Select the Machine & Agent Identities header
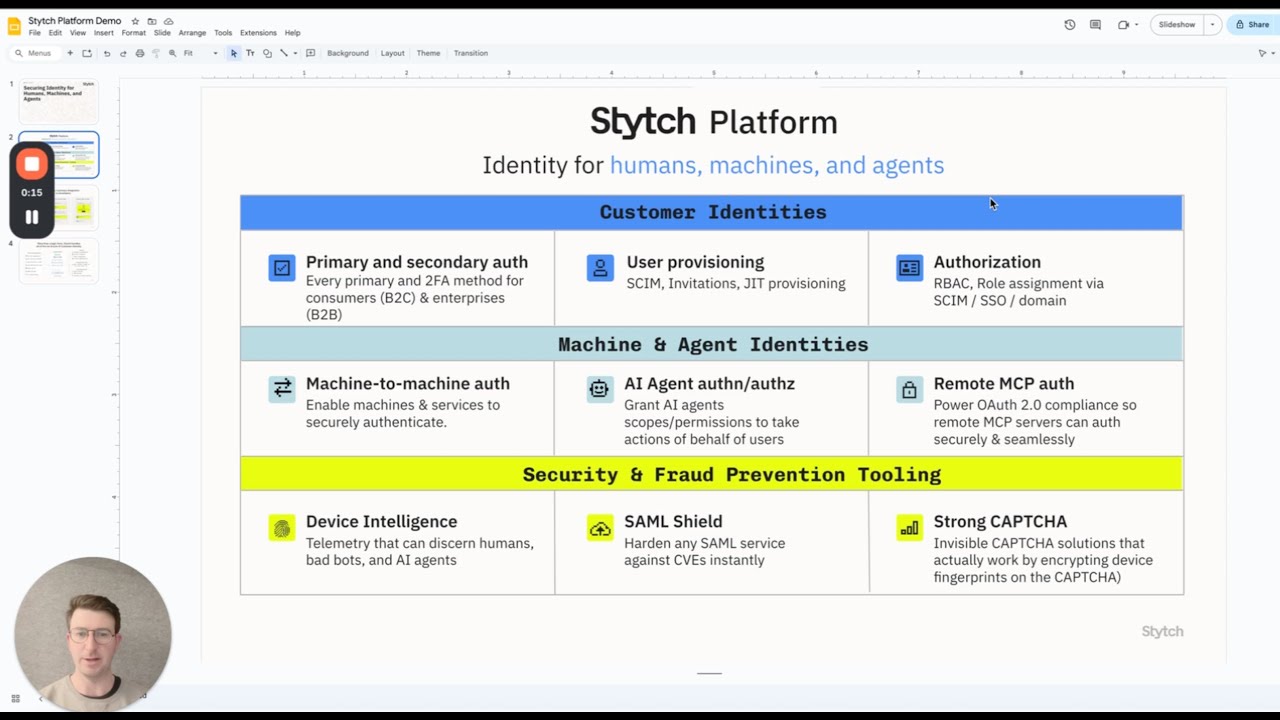This screenshot has height=720, width=1280. pos(712,344)
